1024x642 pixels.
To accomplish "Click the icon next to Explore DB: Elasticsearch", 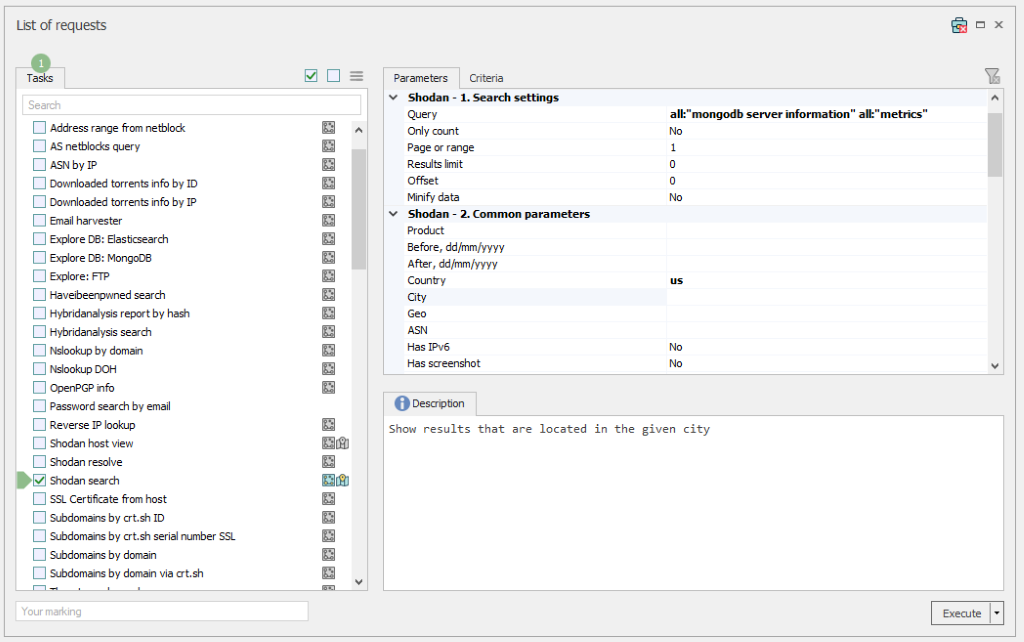I will click(328, 238).
